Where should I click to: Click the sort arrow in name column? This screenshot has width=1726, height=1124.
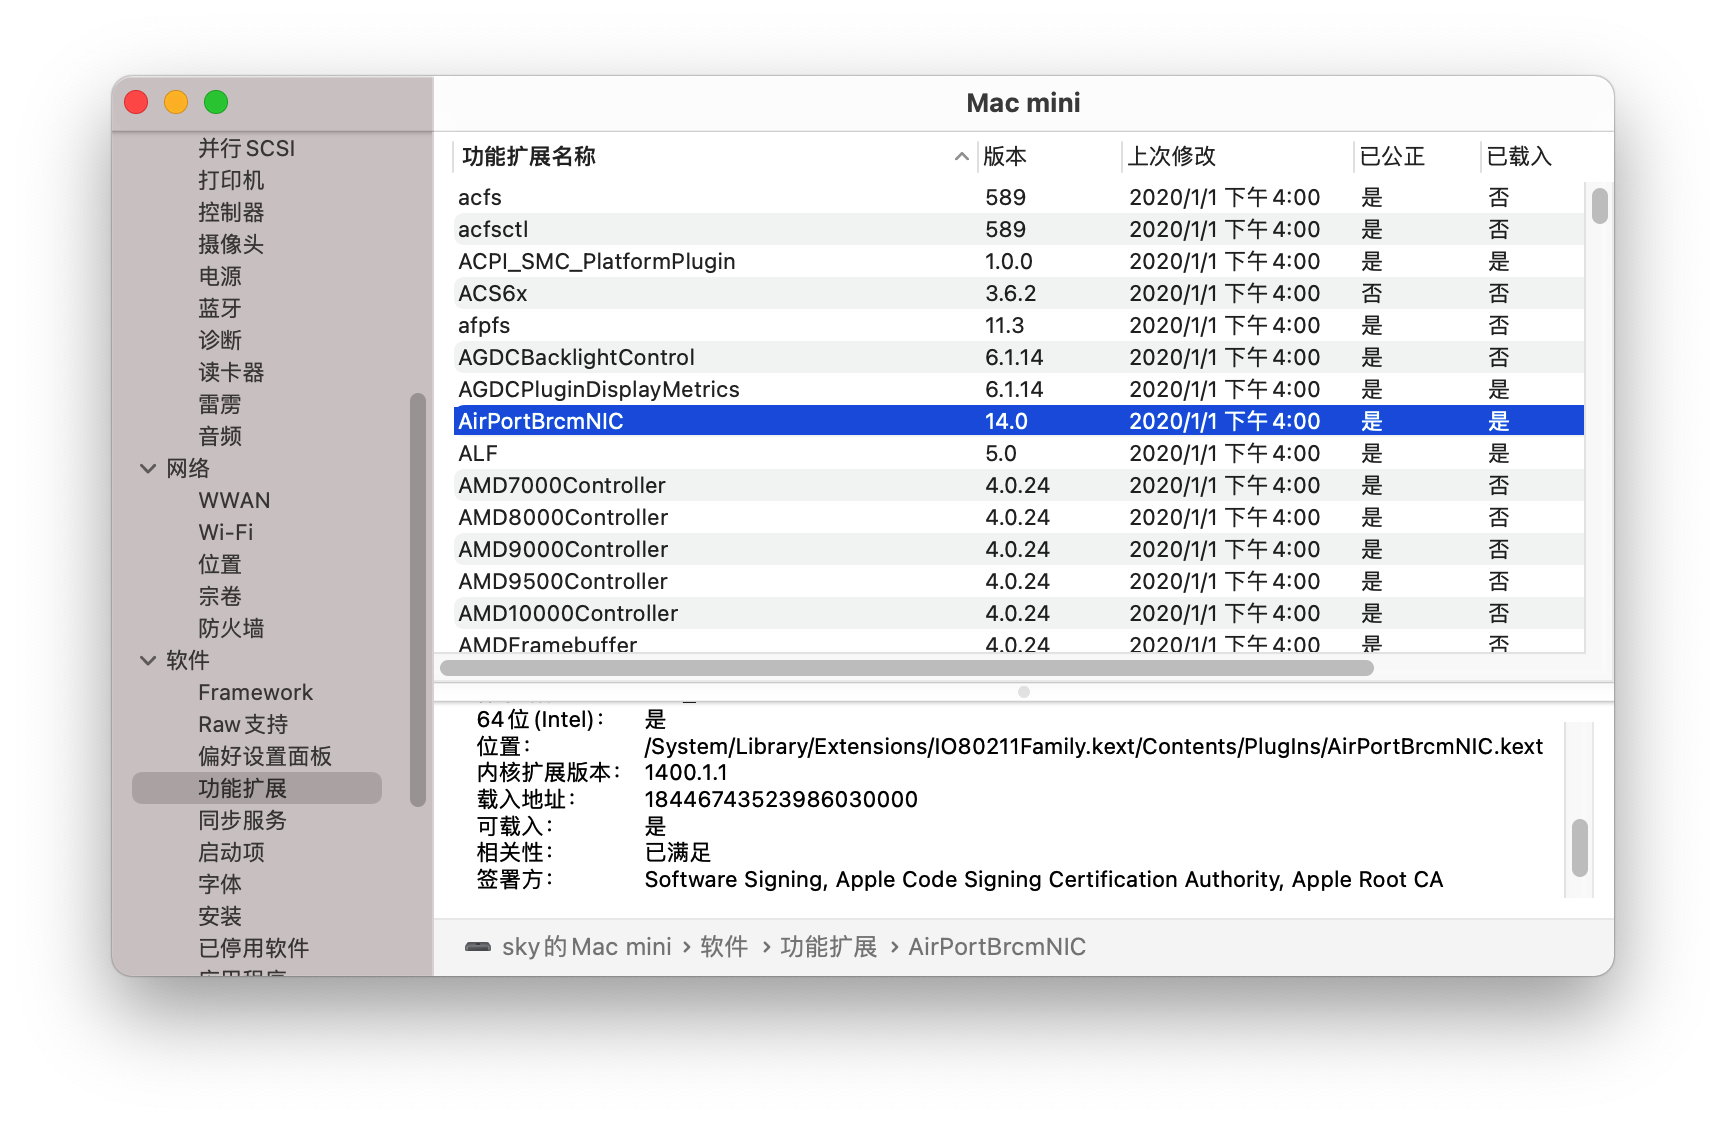pyautogui.click(x=961, y=156)
